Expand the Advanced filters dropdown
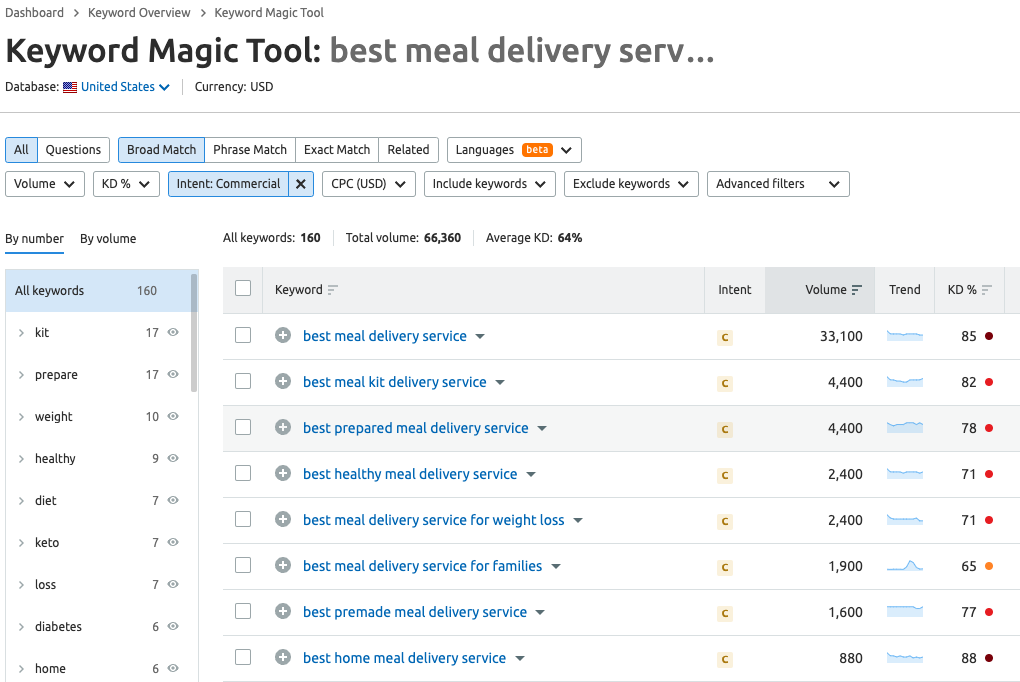Screen dimensions: 1020x682 pos(778,184)
